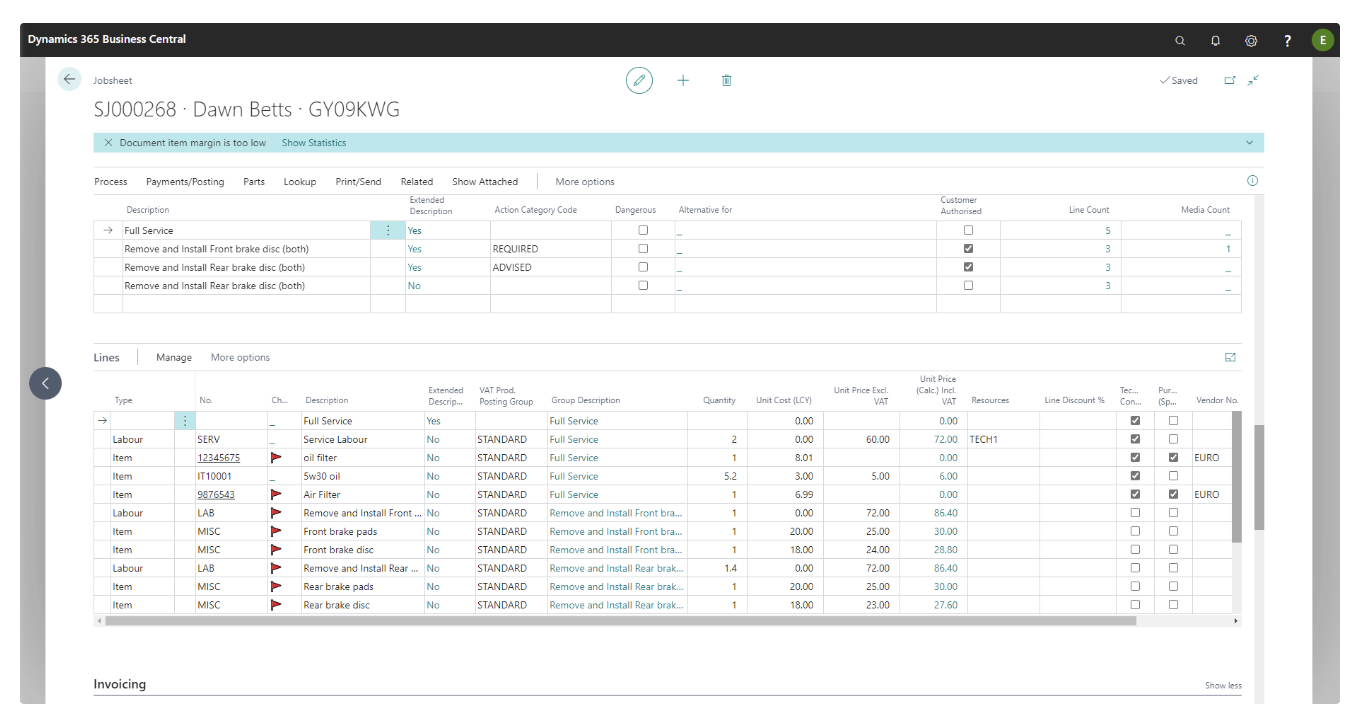Open the Payments/Posting menu
This screenshot has width=1362, height=722.
[x=185, y=182]
